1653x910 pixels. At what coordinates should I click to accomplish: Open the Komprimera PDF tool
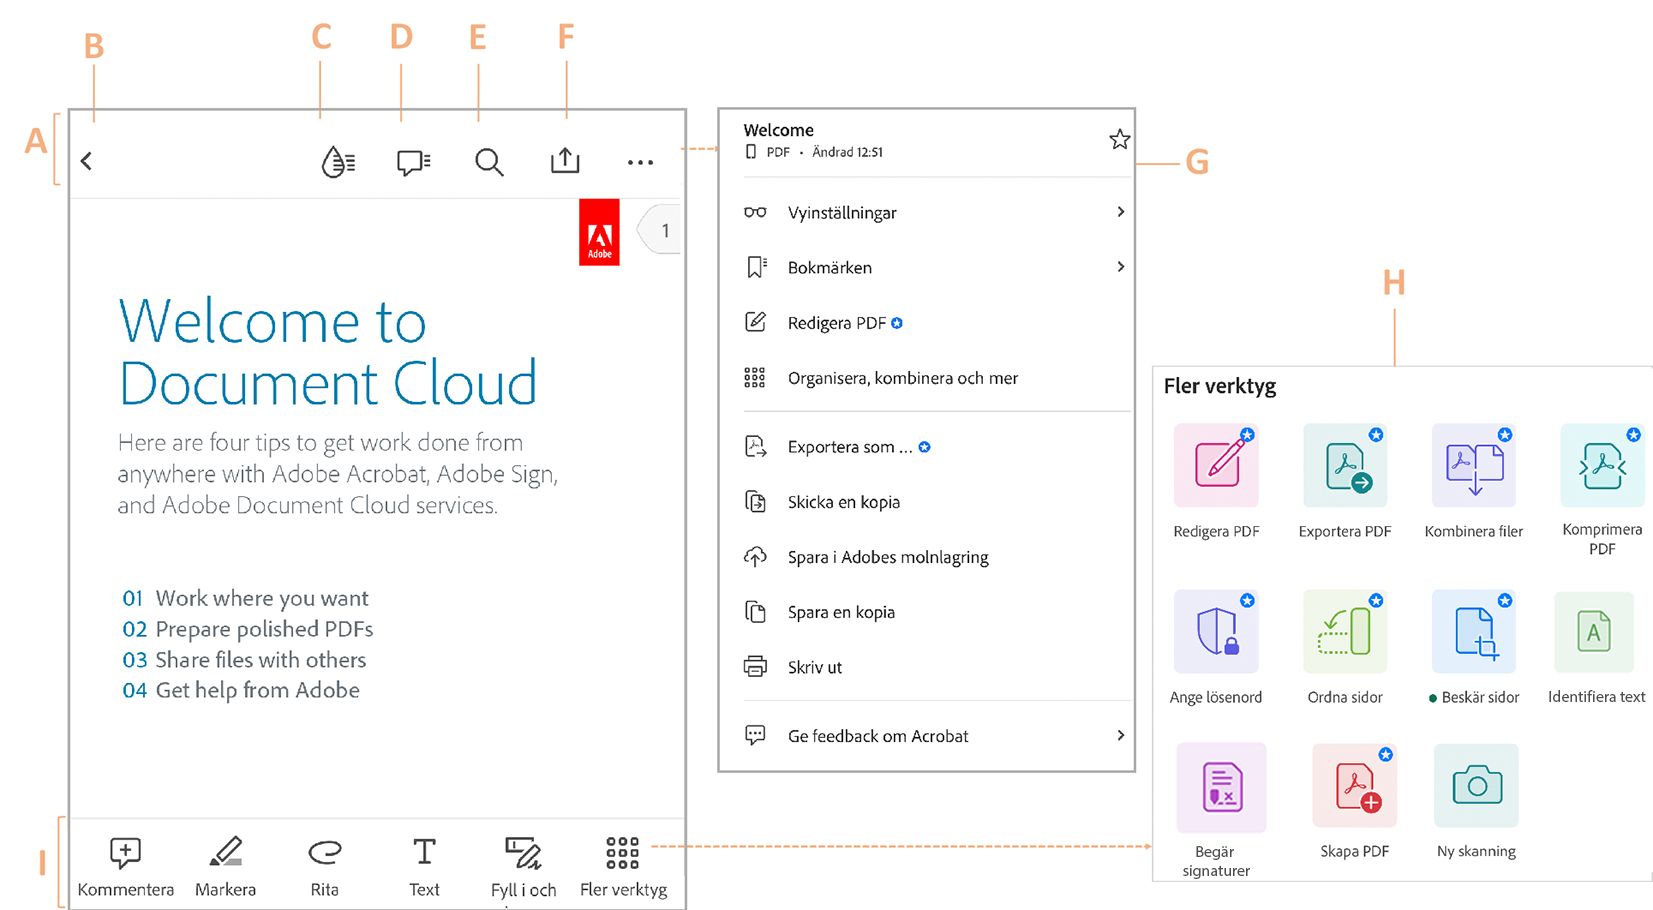[1601, 465]
